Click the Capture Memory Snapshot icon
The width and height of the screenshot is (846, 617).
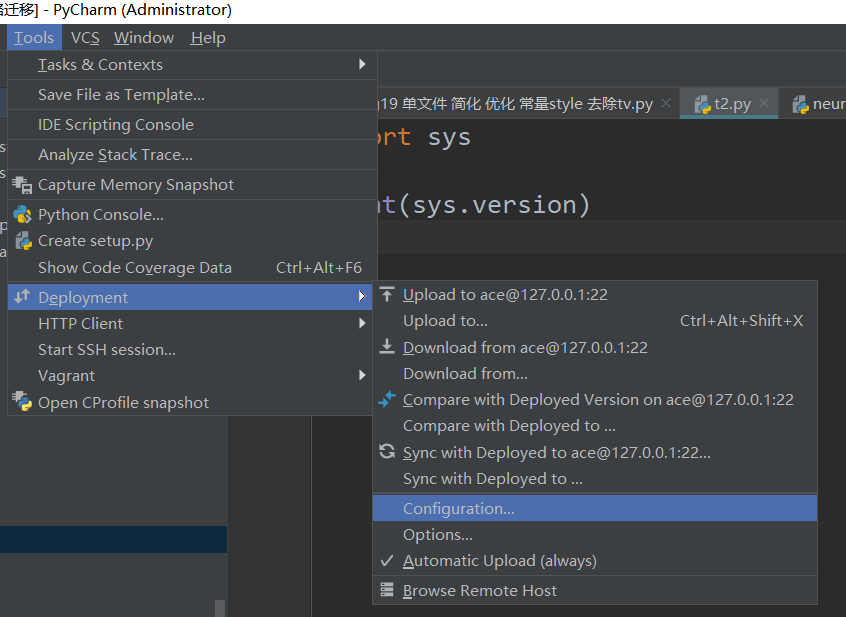(x=22, y=185)
